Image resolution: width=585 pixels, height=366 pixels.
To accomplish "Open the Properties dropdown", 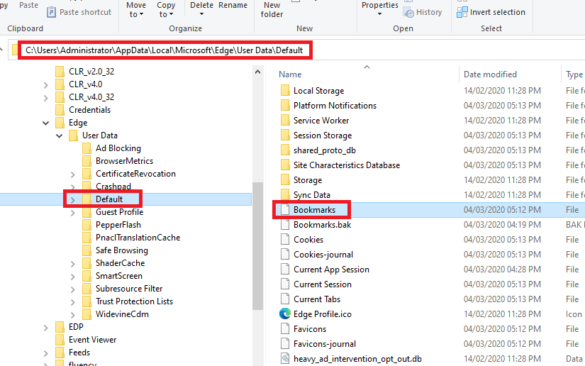I will click(380, 9).
